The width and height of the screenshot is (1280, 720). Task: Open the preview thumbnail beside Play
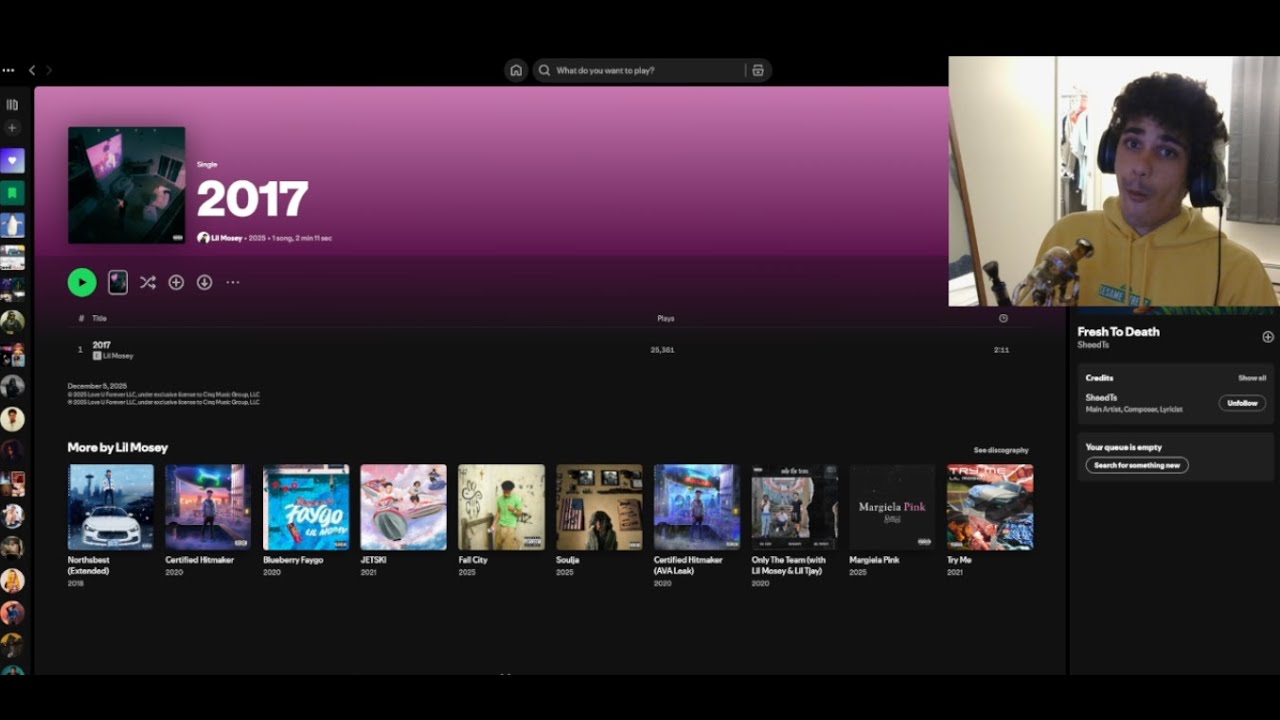click(118, 282)
